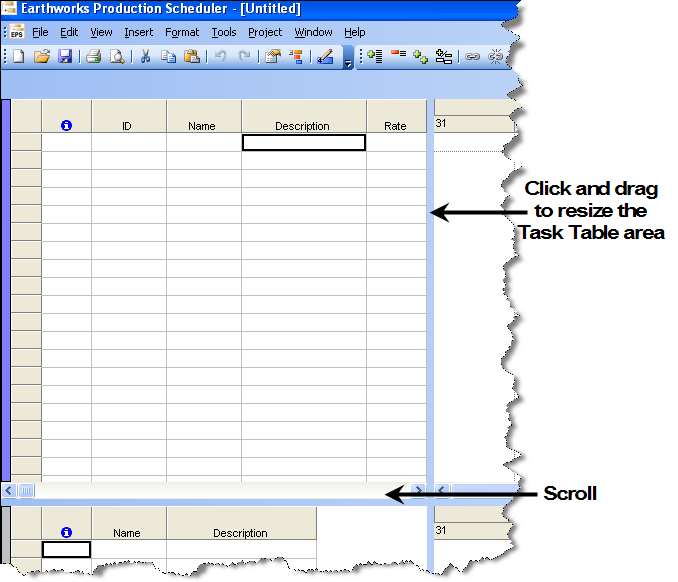Save the schedule with the floppy disk icon
Screen dimensions: 678x582
(x=65, y=57)
